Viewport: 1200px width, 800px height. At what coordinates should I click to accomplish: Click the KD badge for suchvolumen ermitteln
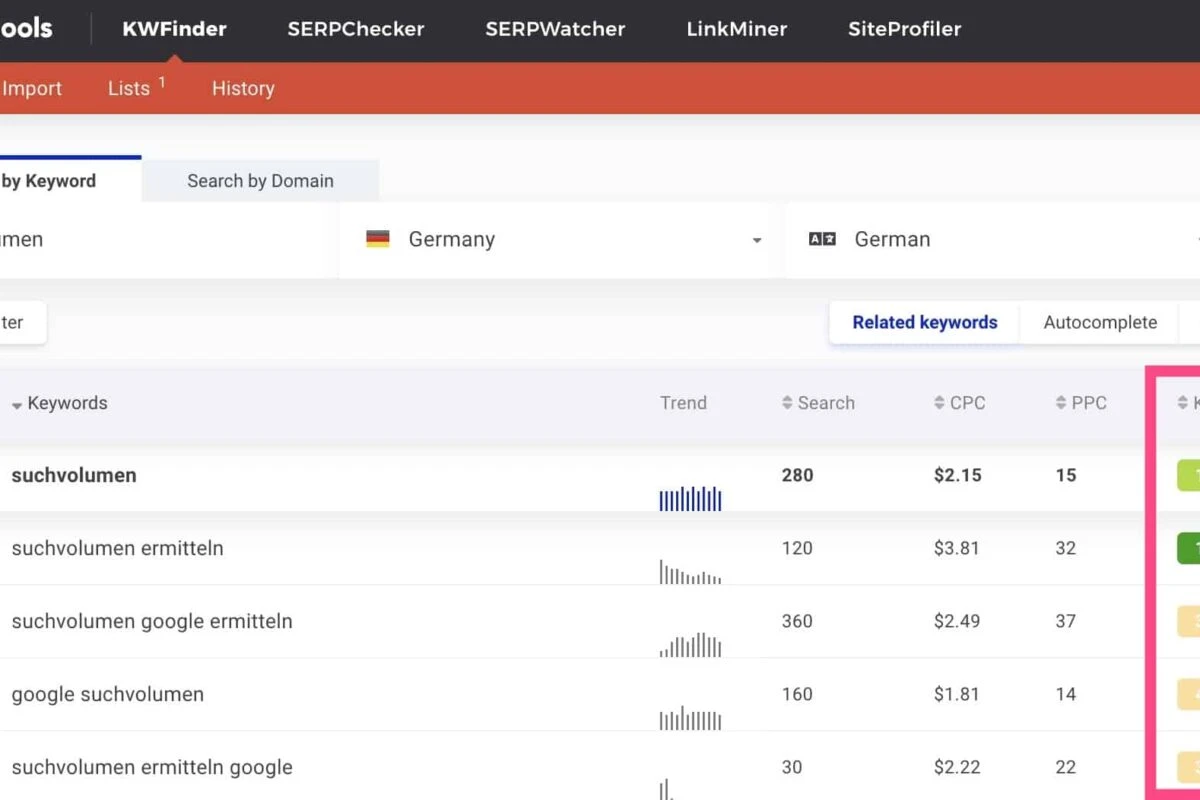pos(1190,548)
